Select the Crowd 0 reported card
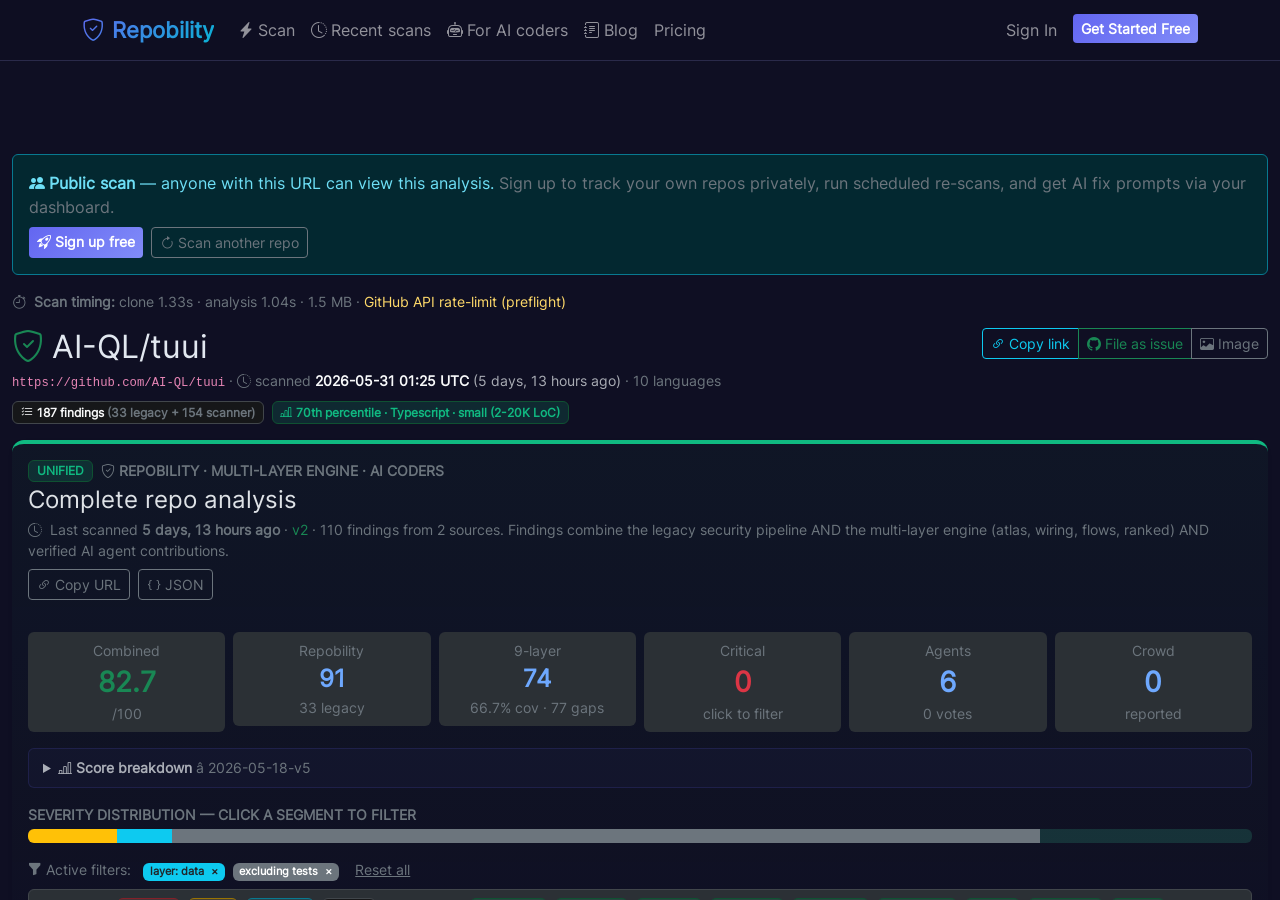 (x=1153, y=682)
